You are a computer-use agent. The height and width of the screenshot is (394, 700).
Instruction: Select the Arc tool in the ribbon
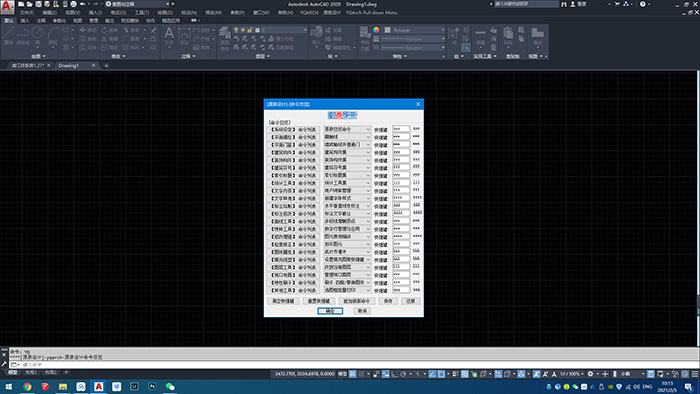tap(53, 35)
